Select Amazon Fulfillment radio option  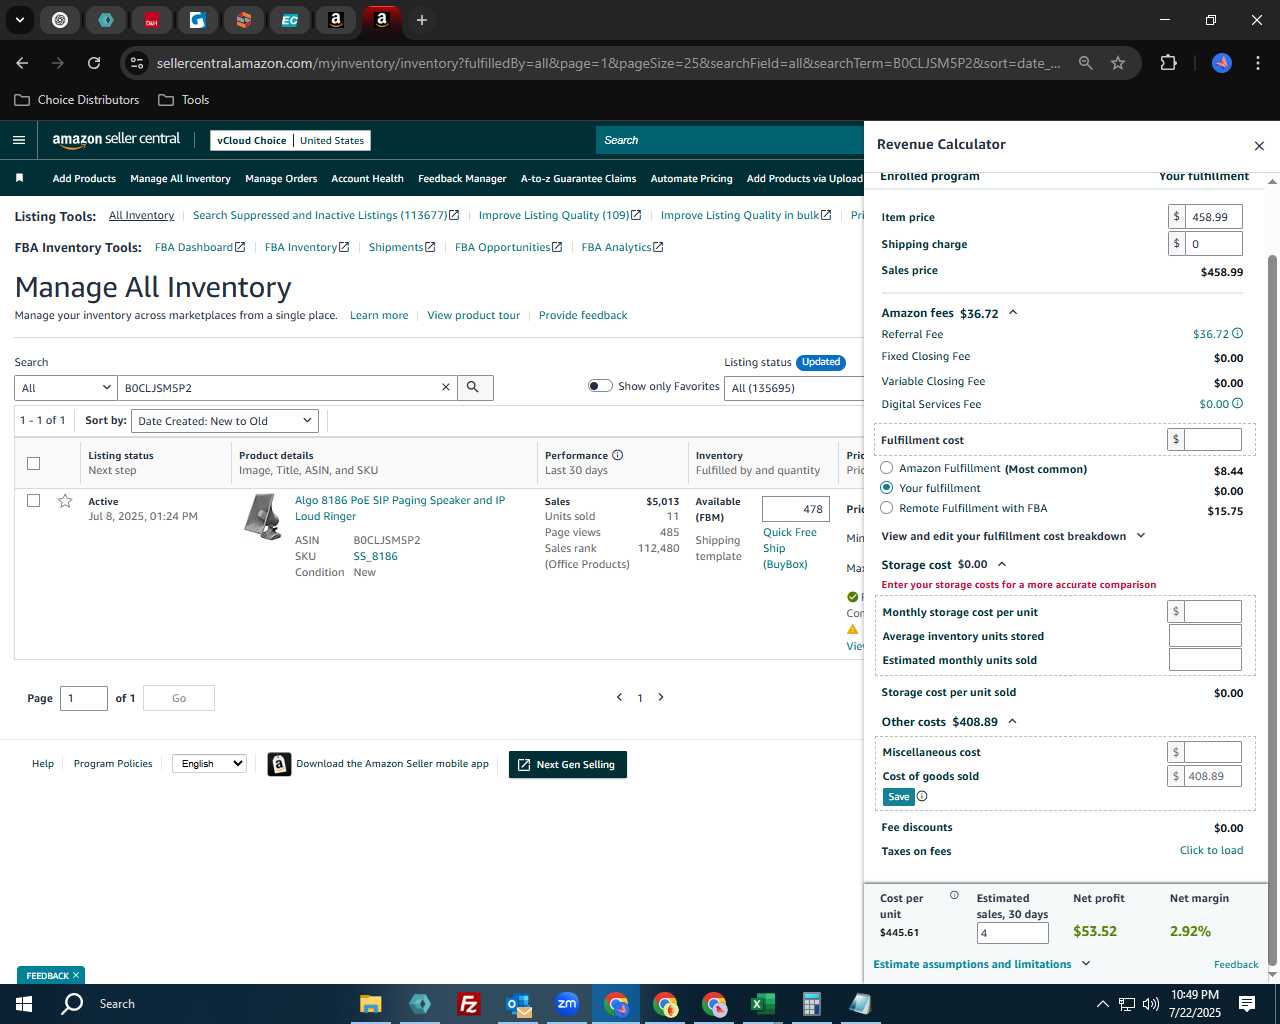pos(887,468)
